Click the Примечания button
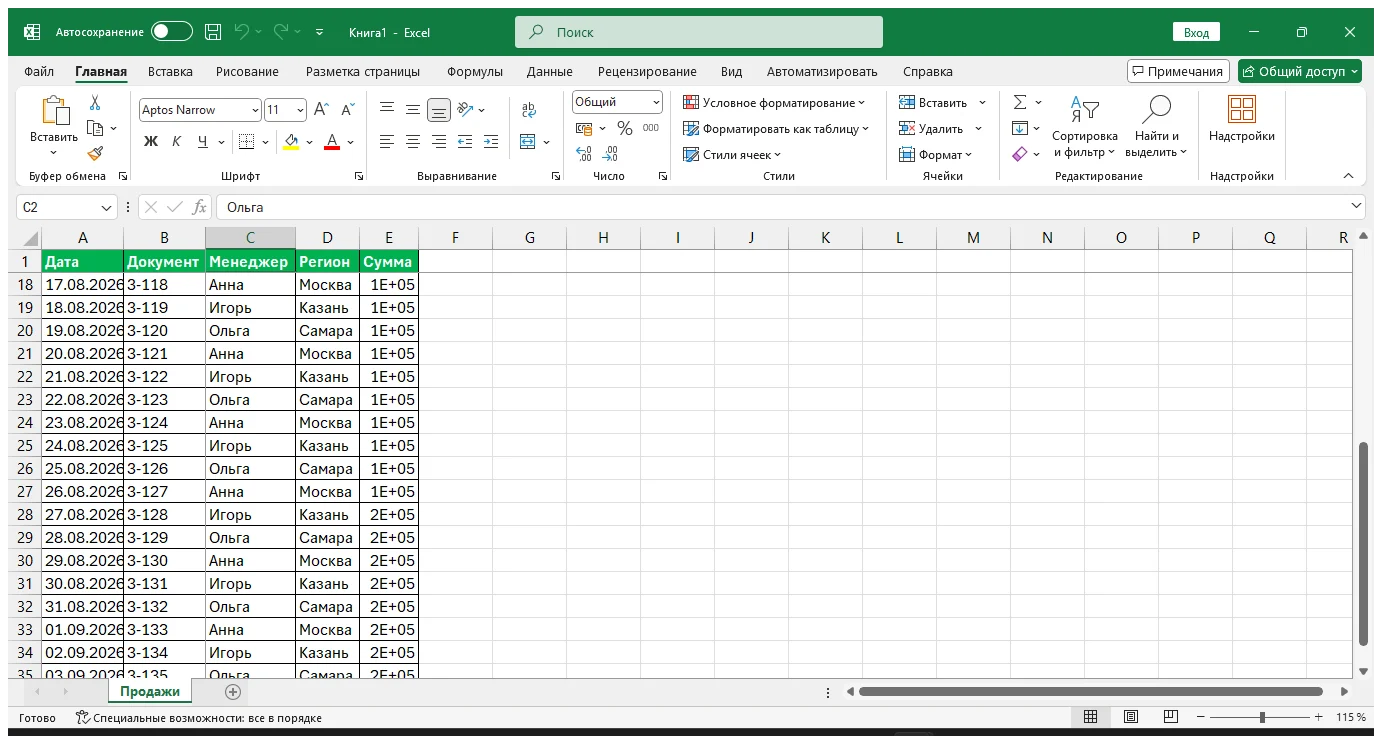The height and width of the screenshot is (736, 1382). click(1178, 71)
